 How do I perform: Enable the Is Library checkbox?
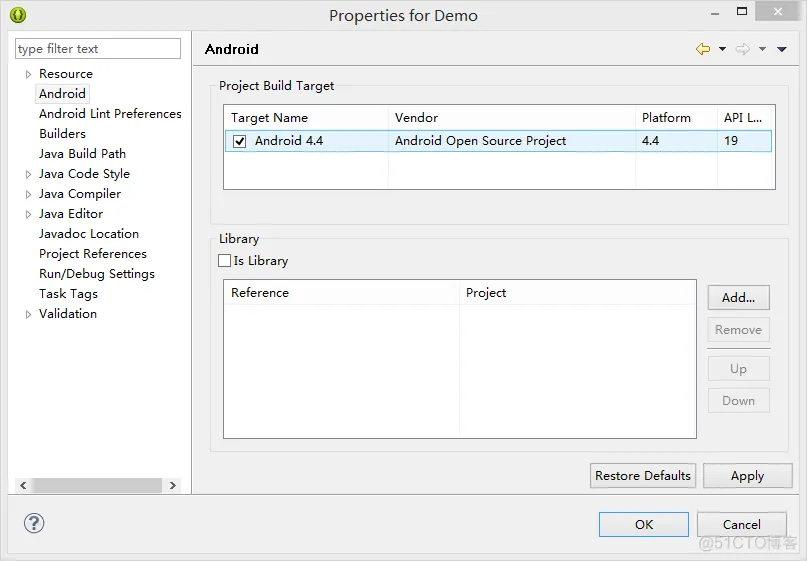tap(224, 260)
